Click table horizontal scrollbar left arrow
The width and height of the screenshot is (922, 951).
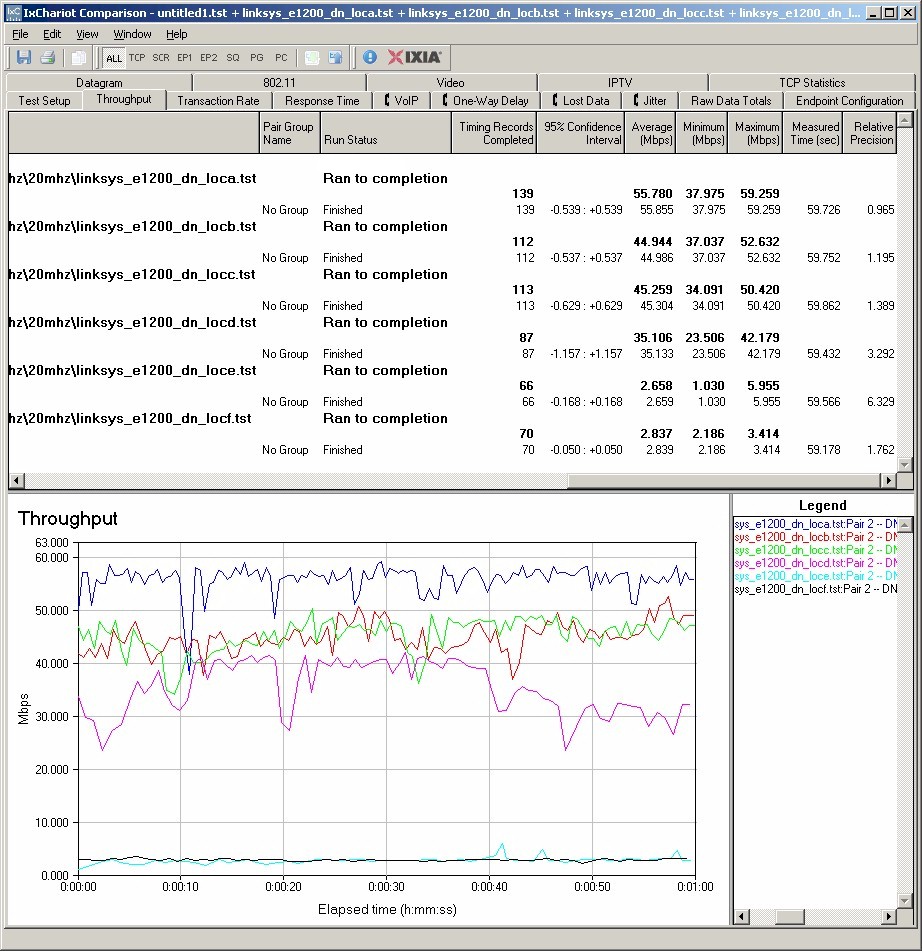click(x=16, y=480)
